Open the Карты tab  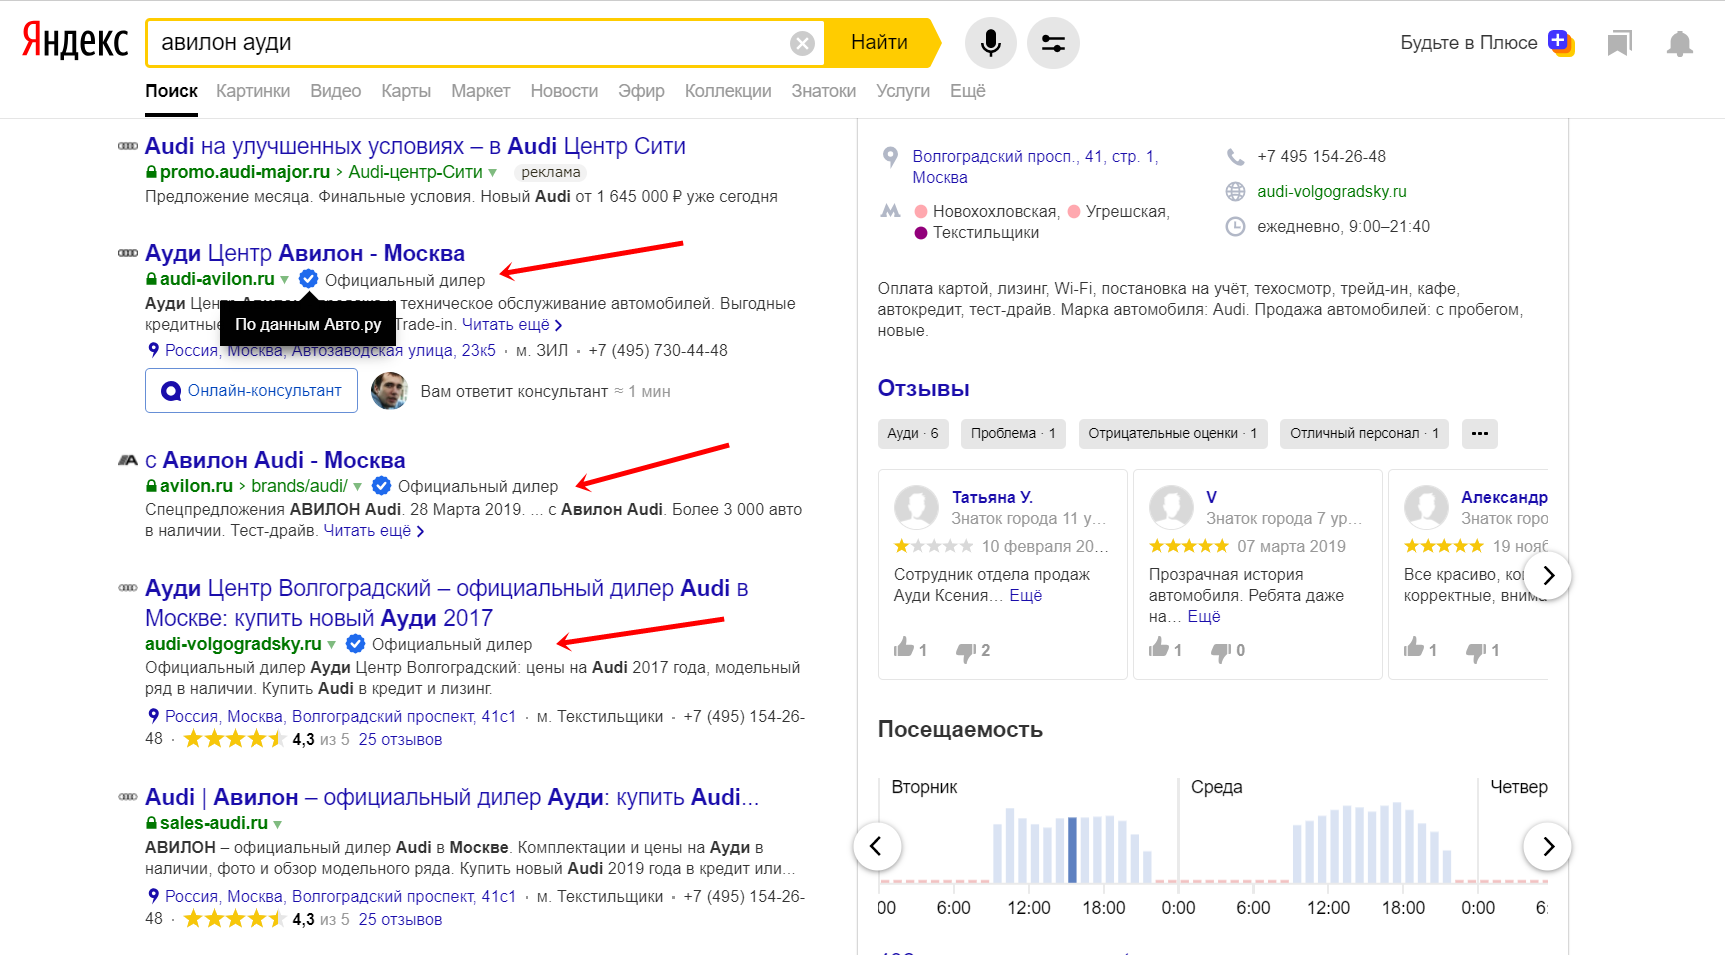[405, 91]
